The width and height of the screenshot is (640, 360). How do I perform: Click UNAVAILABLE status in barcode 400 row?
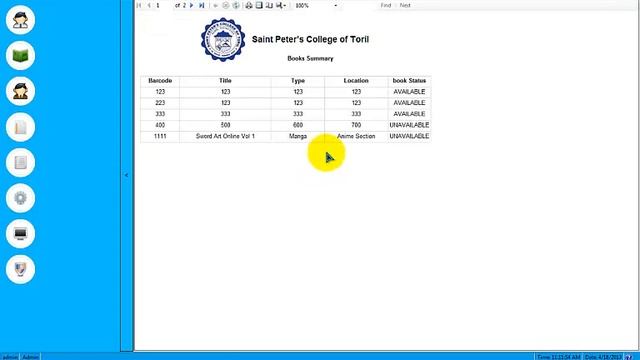[x=409, y=125]
